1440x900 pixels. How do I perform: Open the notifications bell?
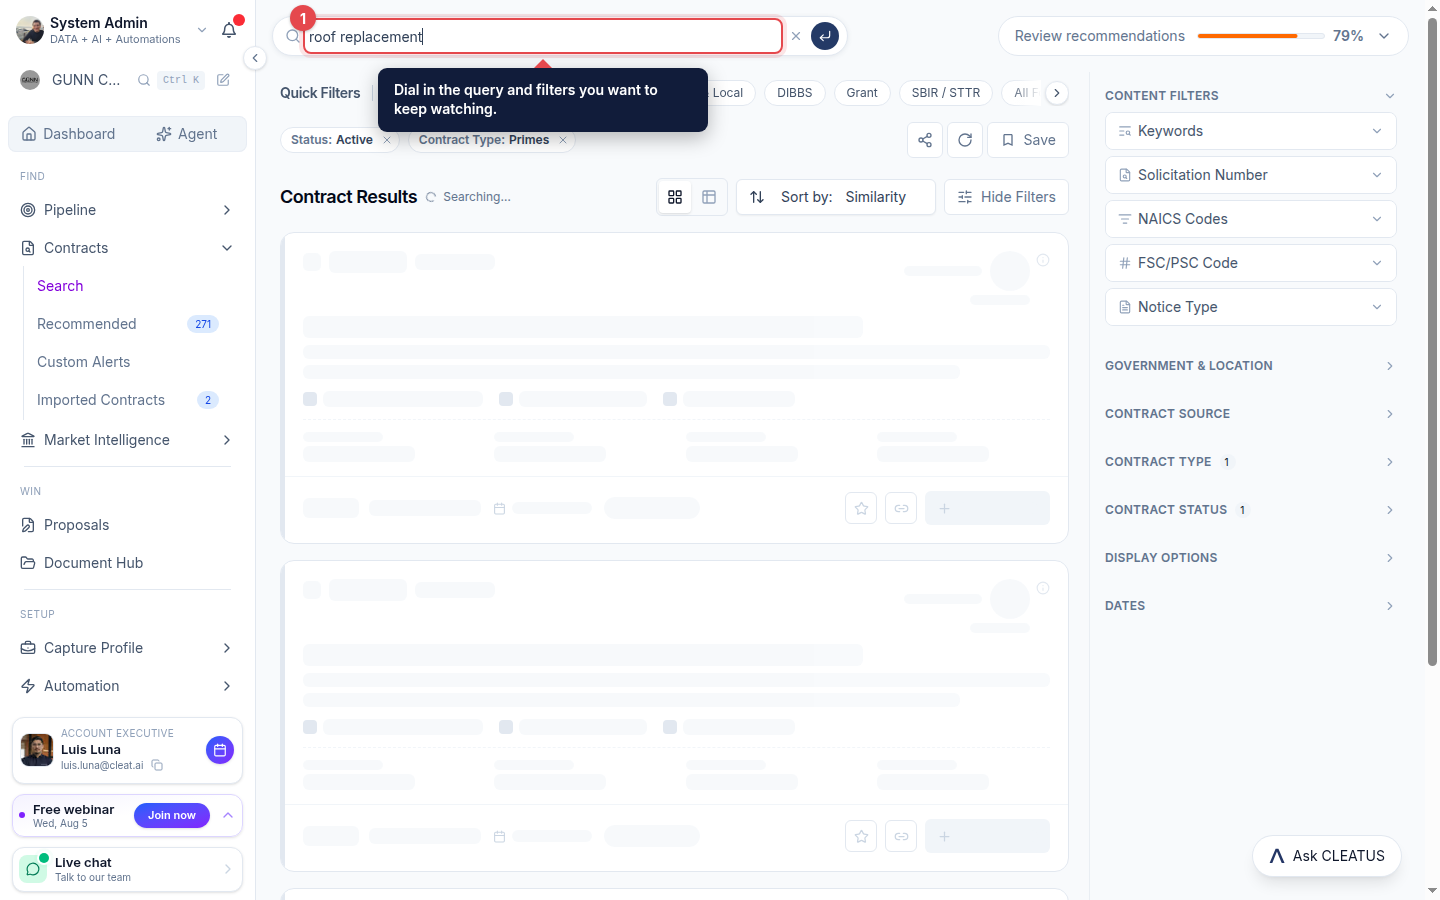pos(229,30)
